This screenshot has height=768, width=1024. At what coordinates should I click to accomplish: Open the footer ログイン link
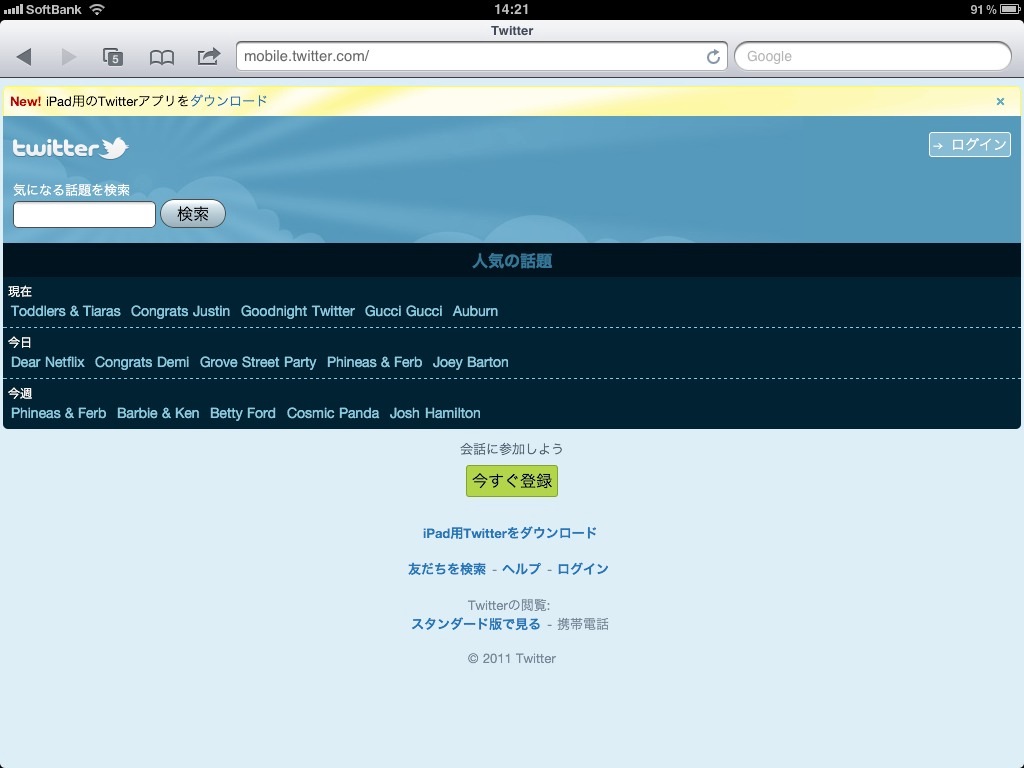click(x=583, y=569)
